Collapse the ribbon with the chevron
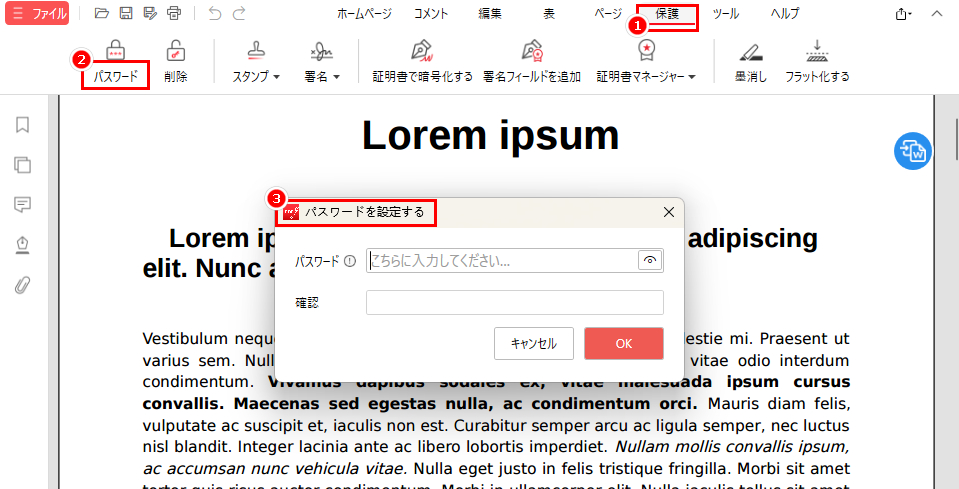959x489 pixels. click(x=937, y=13)
